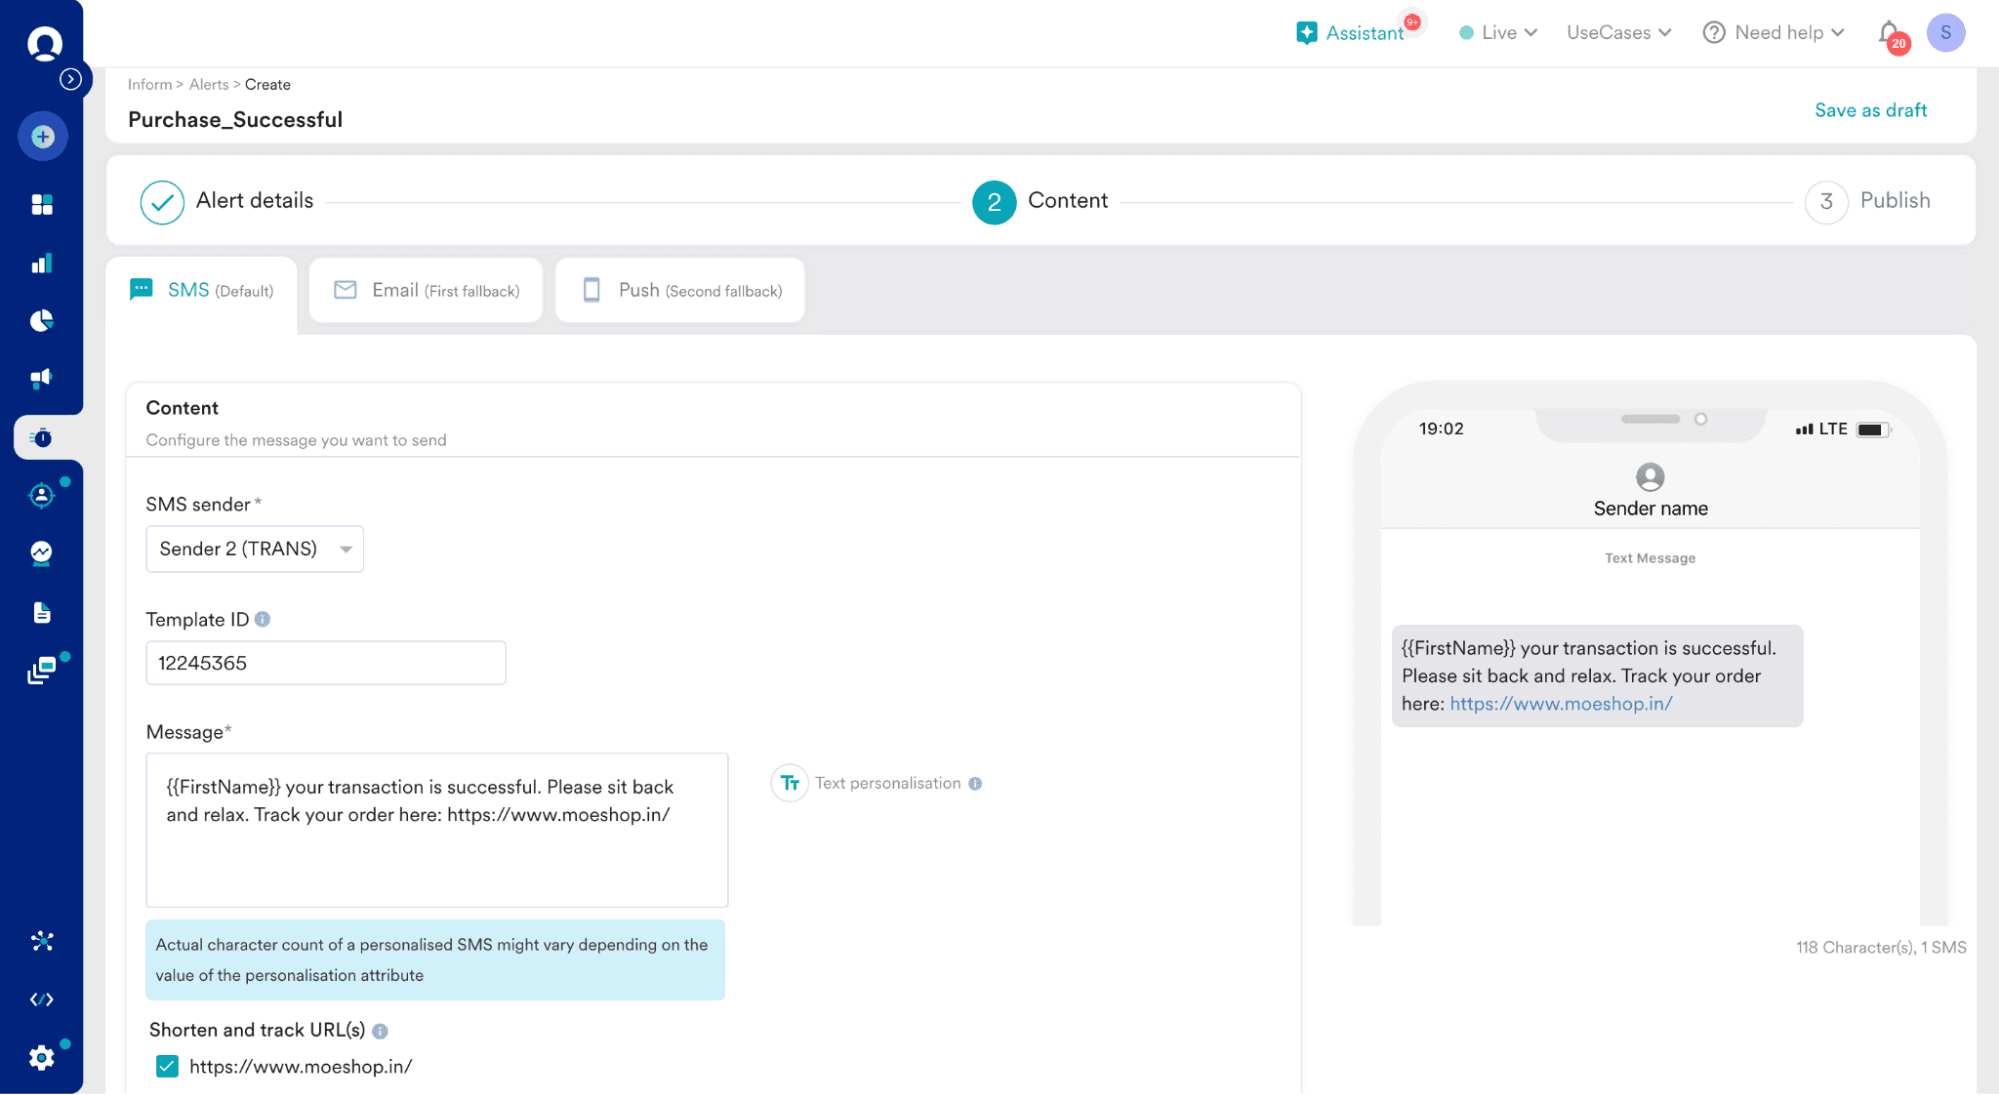Open the UseCases dropdown
Image resolution: width=1999 pixels, height=1095 pixels.
[x=1618, y=33]
